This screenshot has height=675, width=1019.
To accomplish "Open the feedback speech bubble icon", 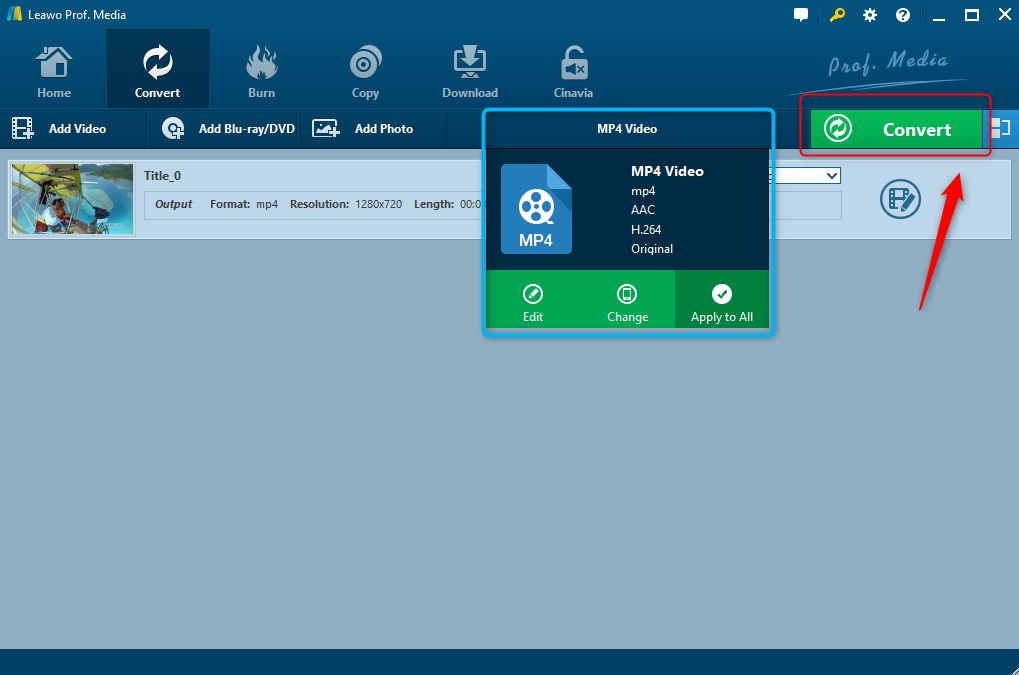I will coord(800,15).
